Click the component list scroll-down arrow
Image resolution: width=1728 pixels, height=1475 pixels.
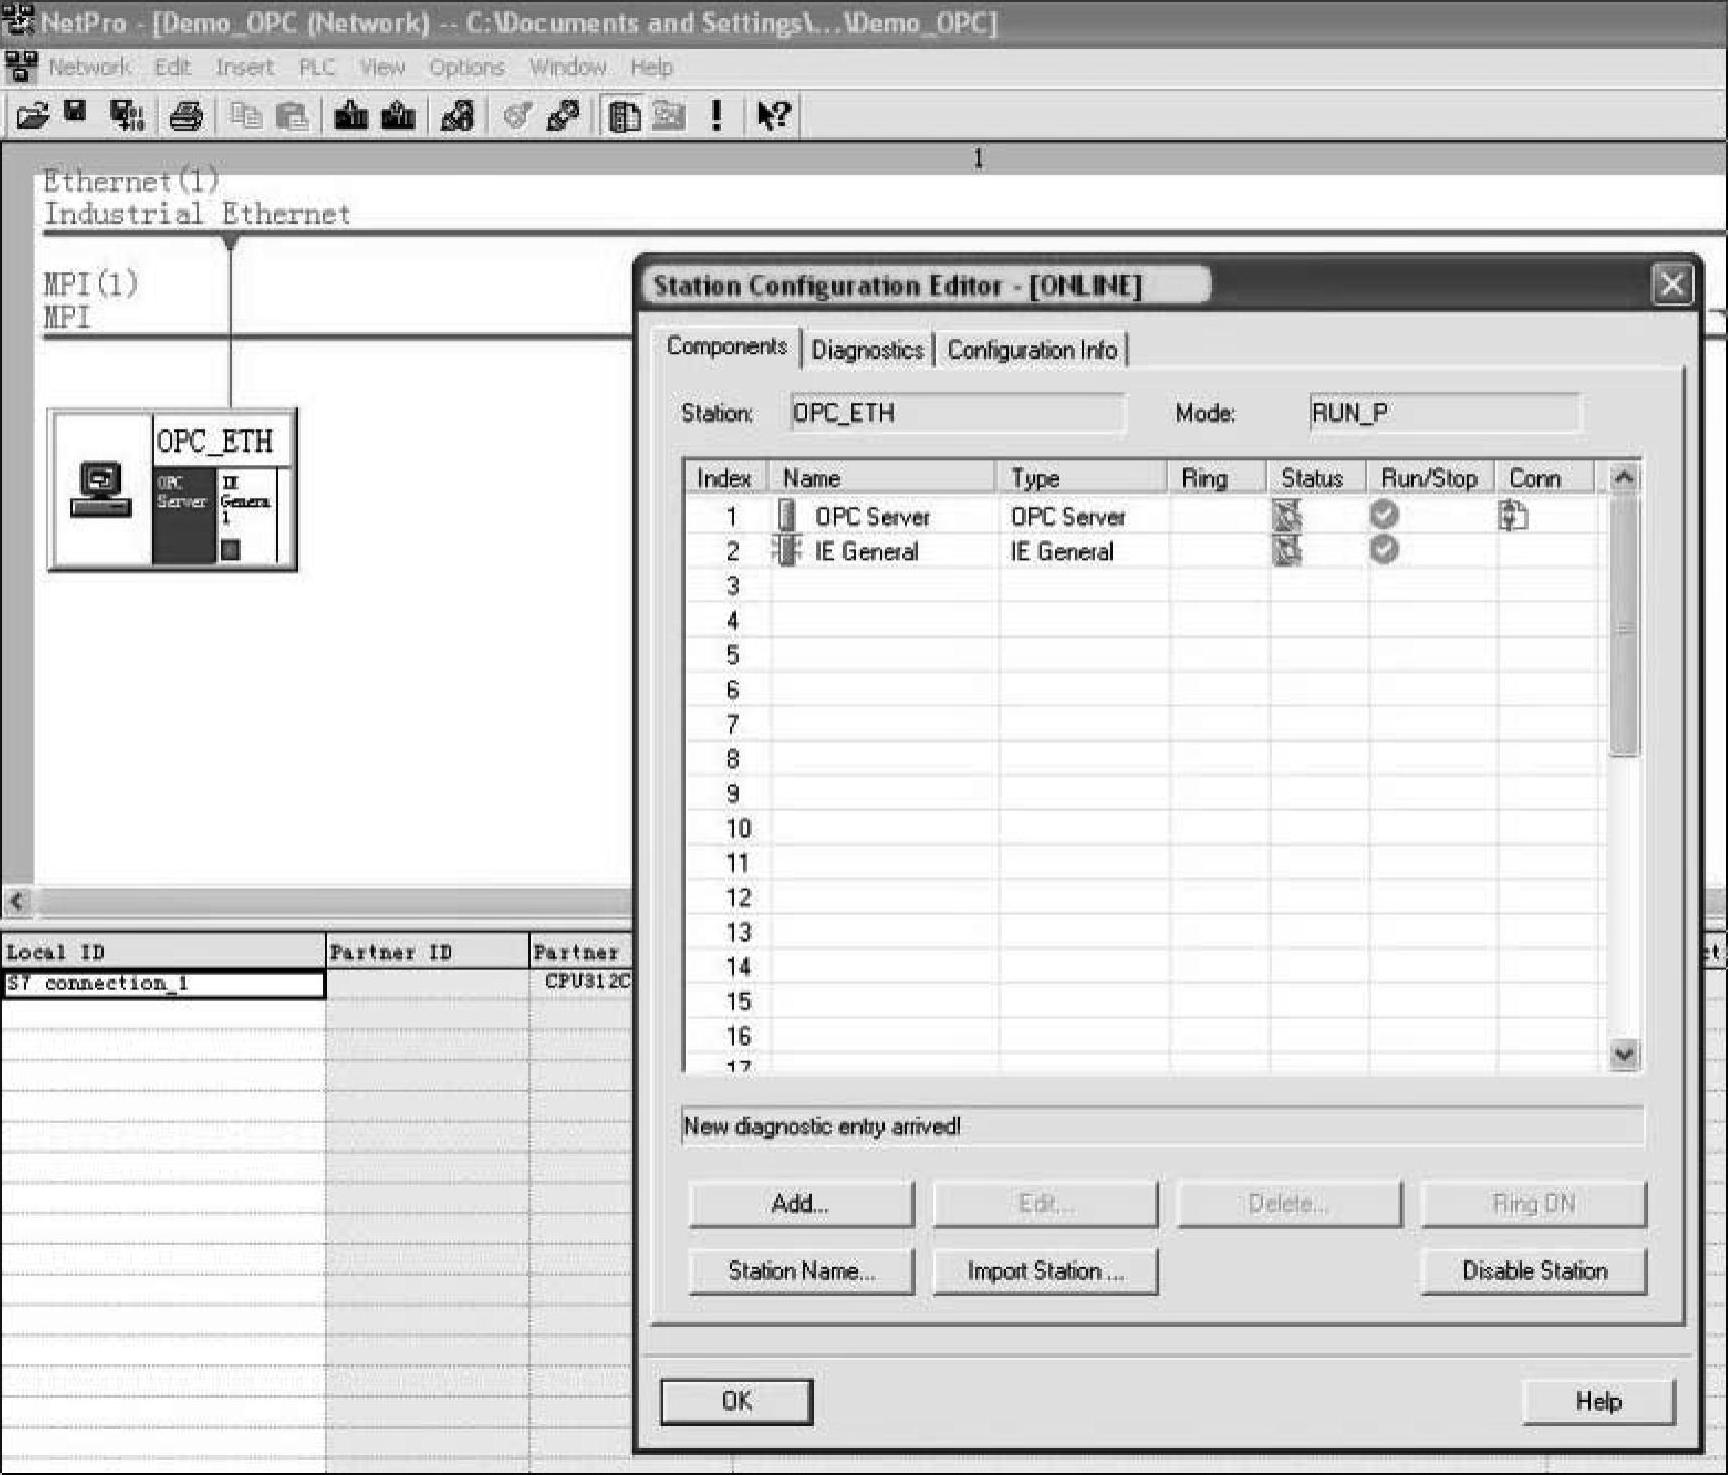1624,1054
